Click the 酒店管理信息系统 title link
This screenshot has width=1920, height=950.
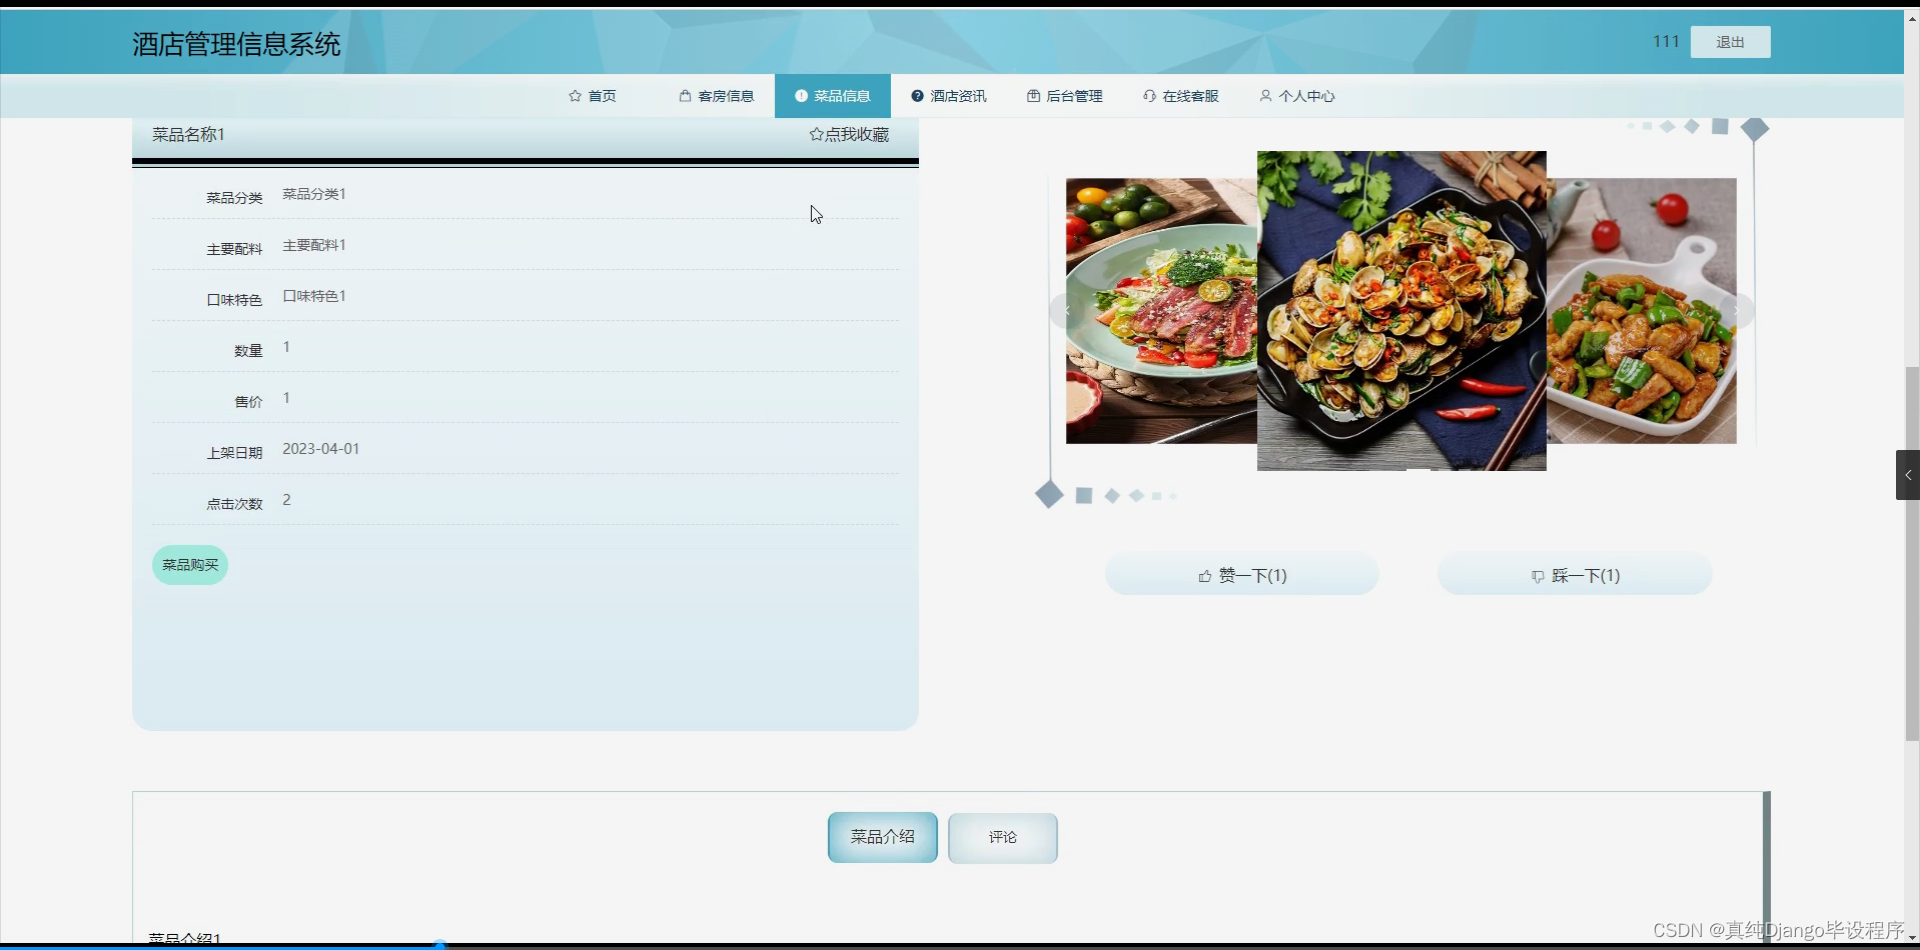pos(235,44)
